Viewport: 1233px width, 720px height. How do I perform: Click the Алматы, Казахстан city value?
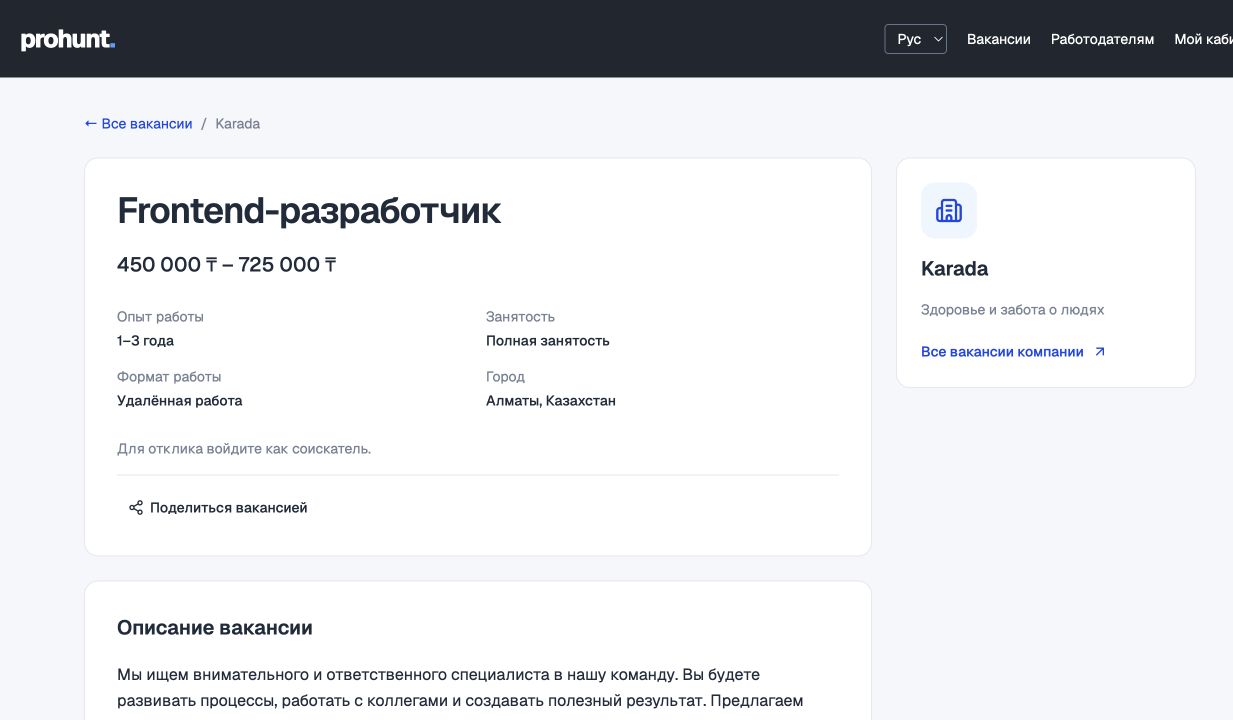[551, 401]
